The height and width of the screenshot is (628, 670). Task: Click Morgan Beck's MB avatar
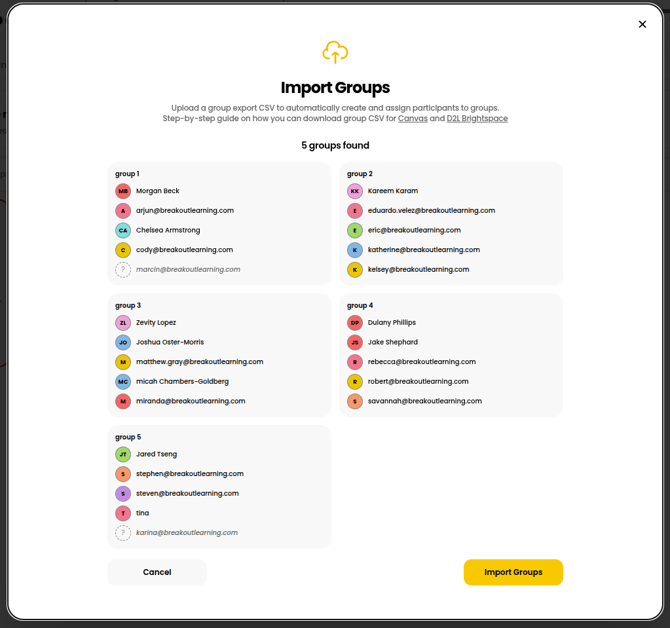point(123,191)
